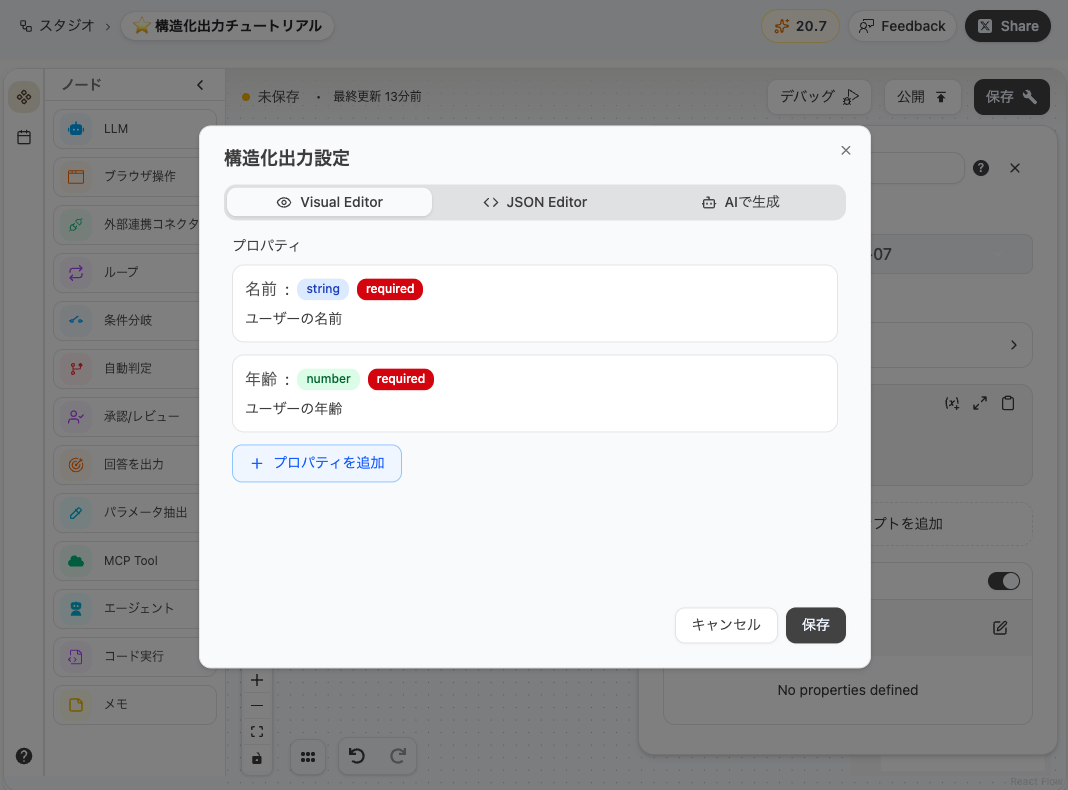Toggle the canvas lock icon

point(257,759)
